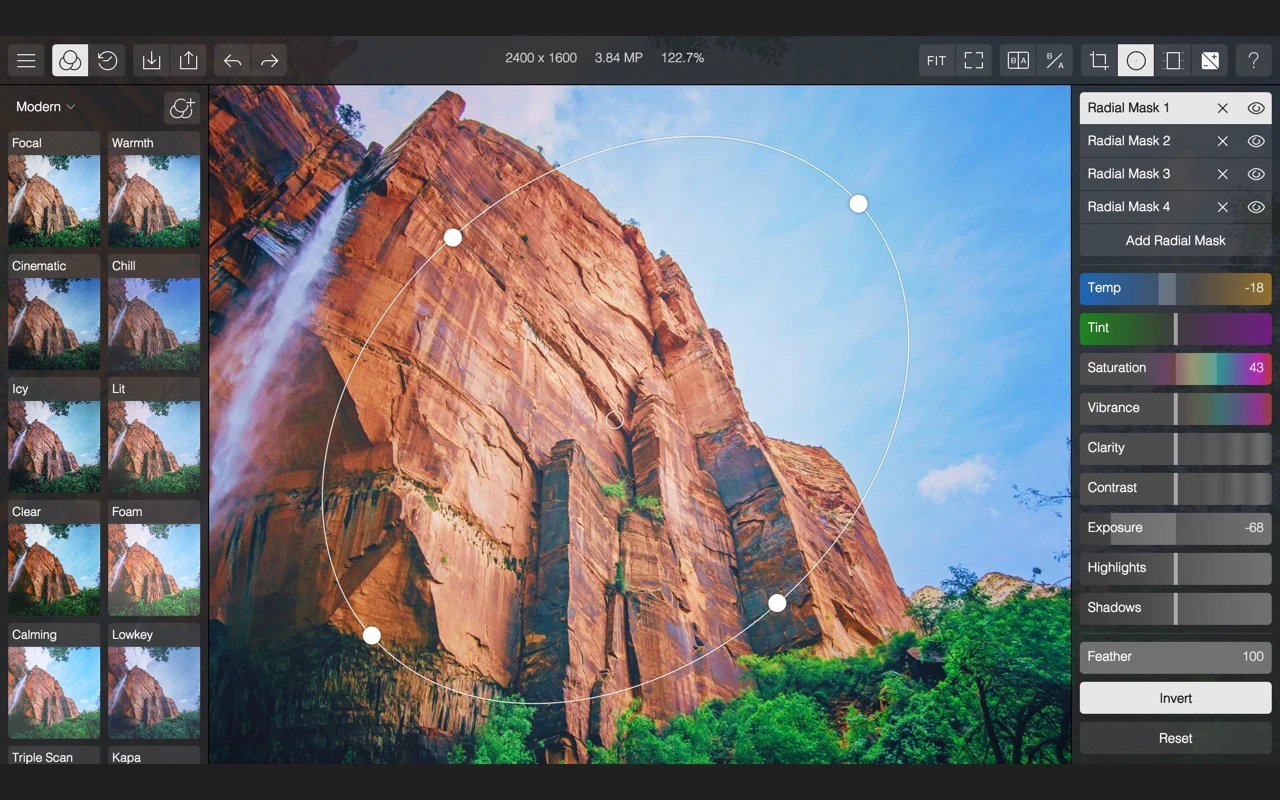The height and width of the screenshot is (800, 1280).
Task: Show Radial Mask 3 visibility eye
Action: pos(1256,174)
